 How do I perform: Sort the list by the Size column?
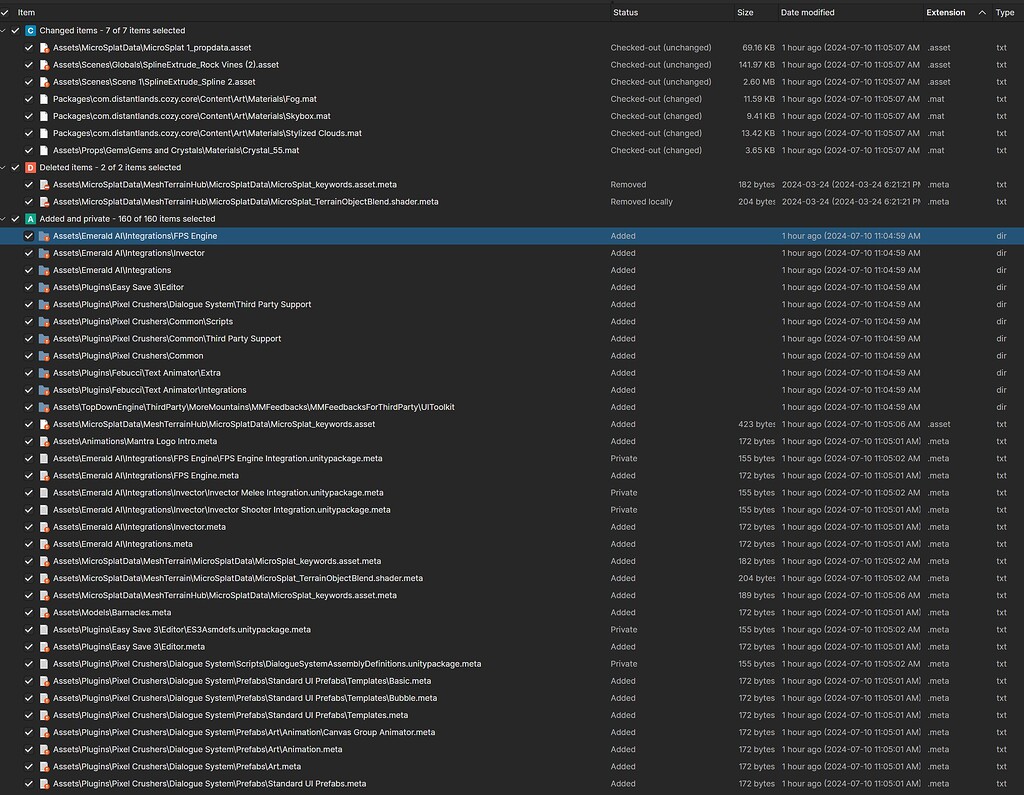(744, 12)
